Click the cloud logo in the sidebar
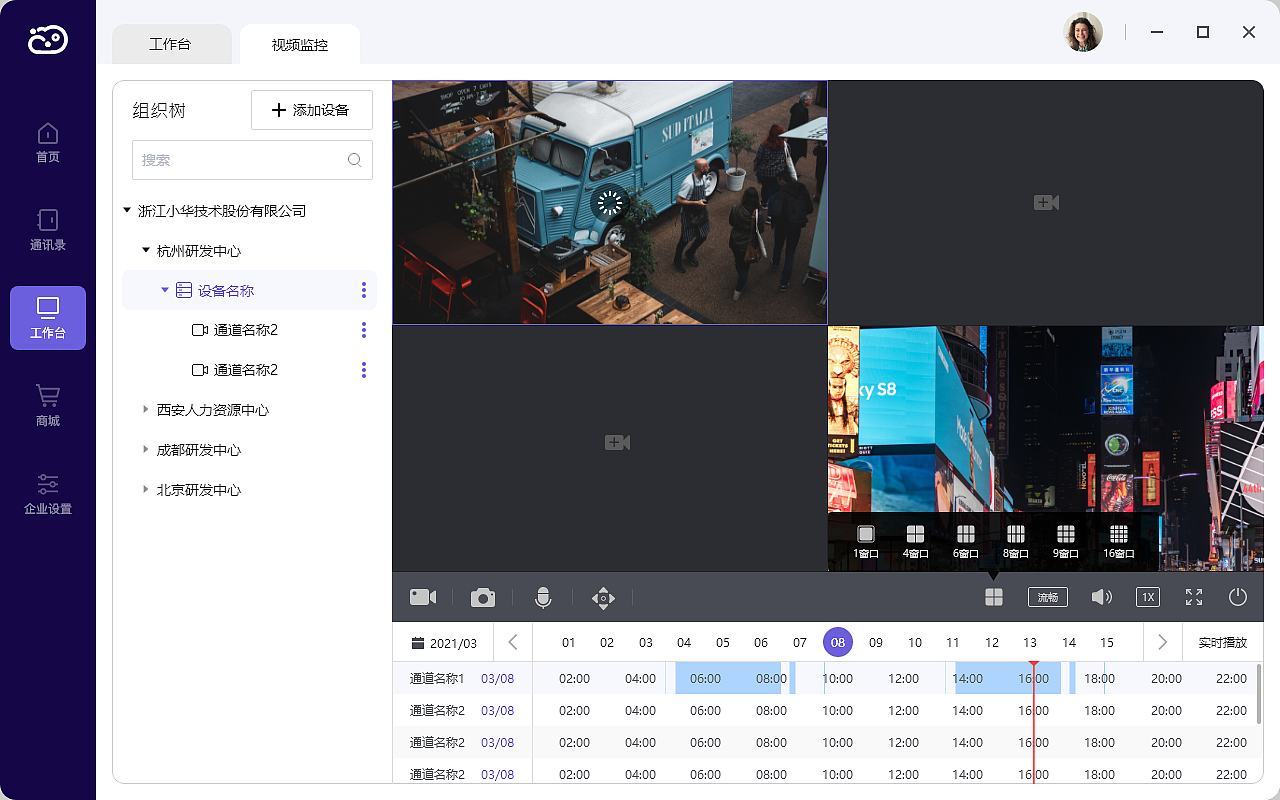This screenshot has width=1280, height=800. pos(48,39)
